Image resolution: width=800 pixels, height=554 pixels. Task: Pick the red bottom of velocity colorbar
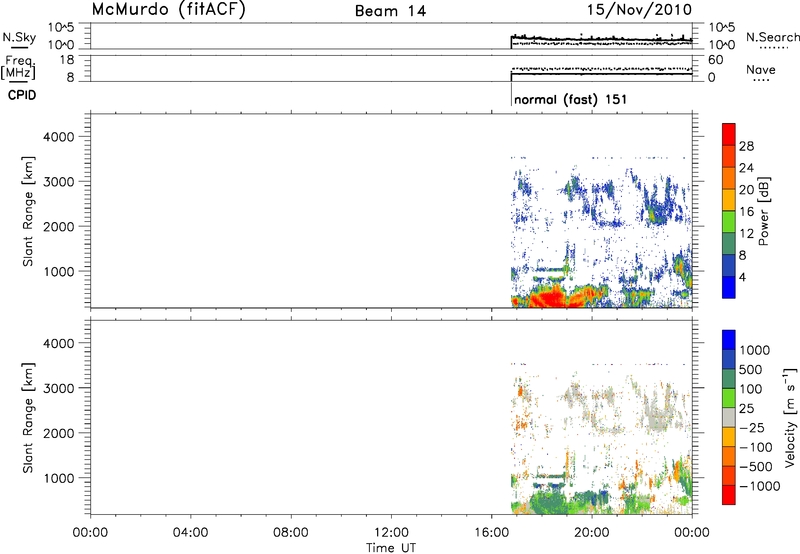pos(729,495)
